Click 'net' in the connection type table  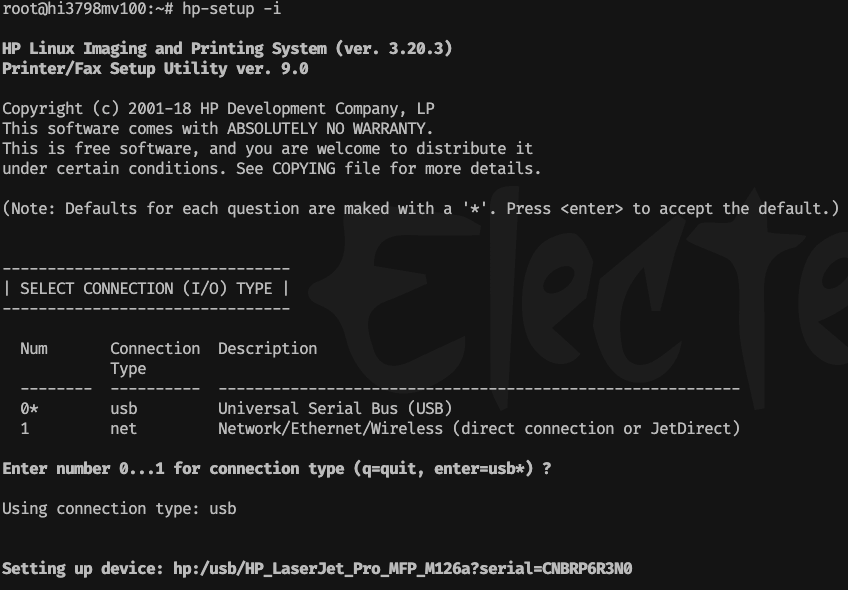click(123, 428)
